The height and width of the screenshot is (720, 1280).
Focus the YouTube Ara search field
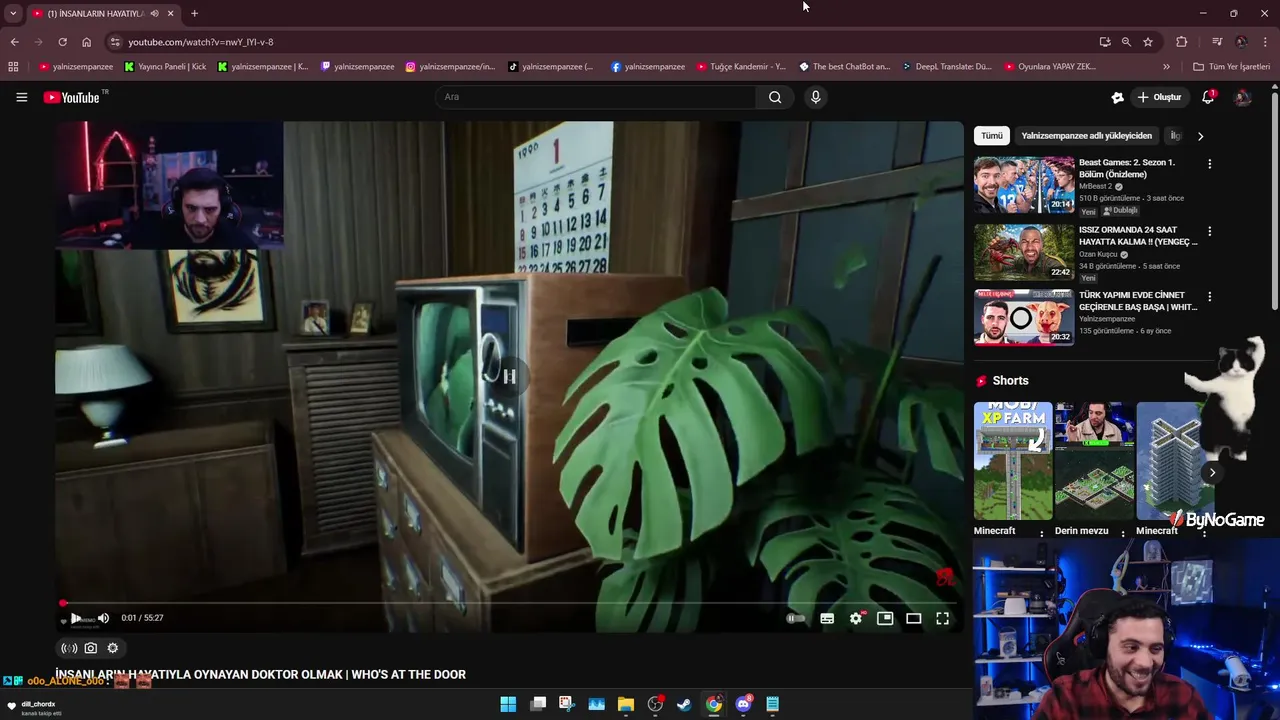595,97
